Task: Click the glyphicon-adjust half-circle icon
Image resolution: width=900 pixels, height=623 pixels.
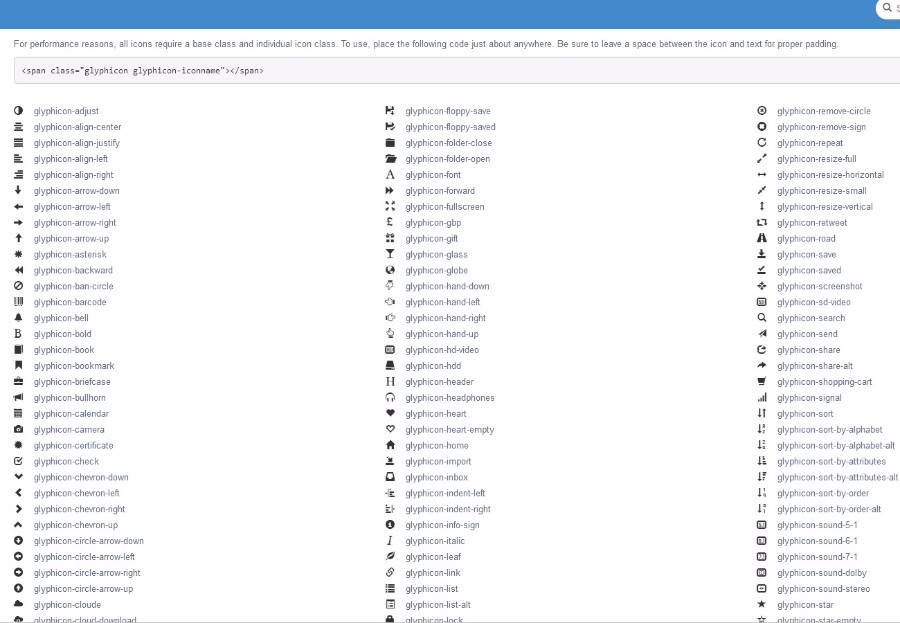Action: 18,110
